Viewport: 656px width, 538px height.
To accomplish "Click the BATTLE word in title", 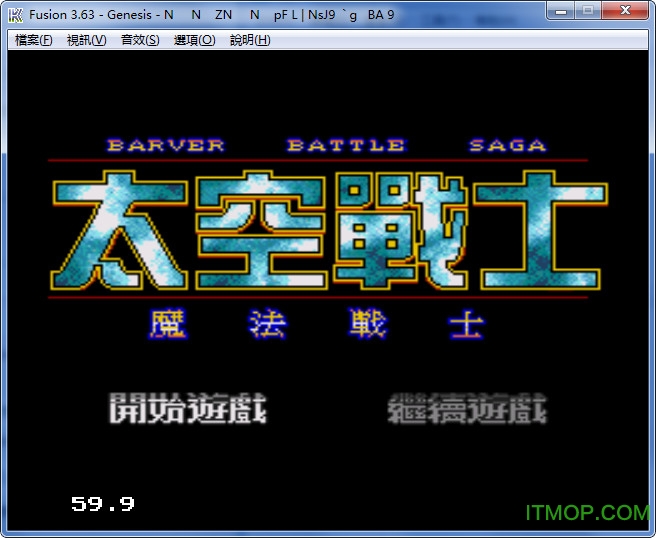I will [346, 146].
